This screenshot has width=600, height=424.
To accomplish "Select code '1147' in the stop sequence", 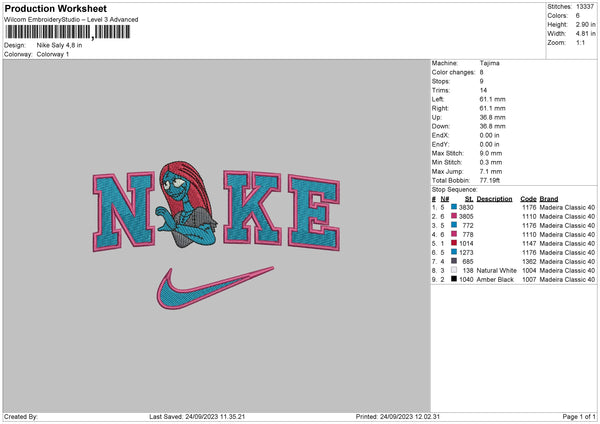I will tap(529, 243).
